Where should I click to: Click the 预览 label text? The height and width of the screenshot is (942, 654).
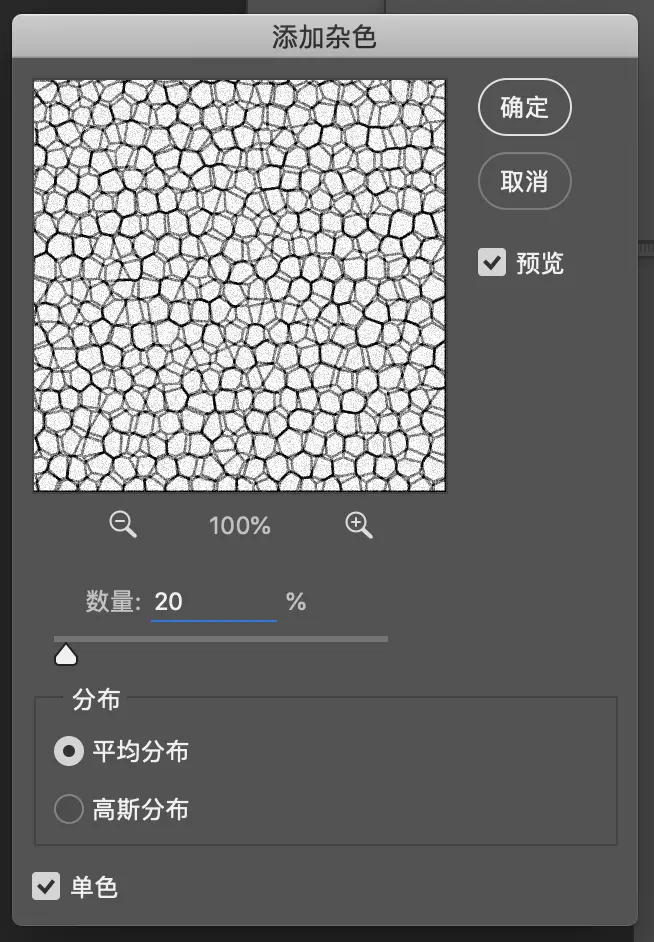(x=540, y=263)
